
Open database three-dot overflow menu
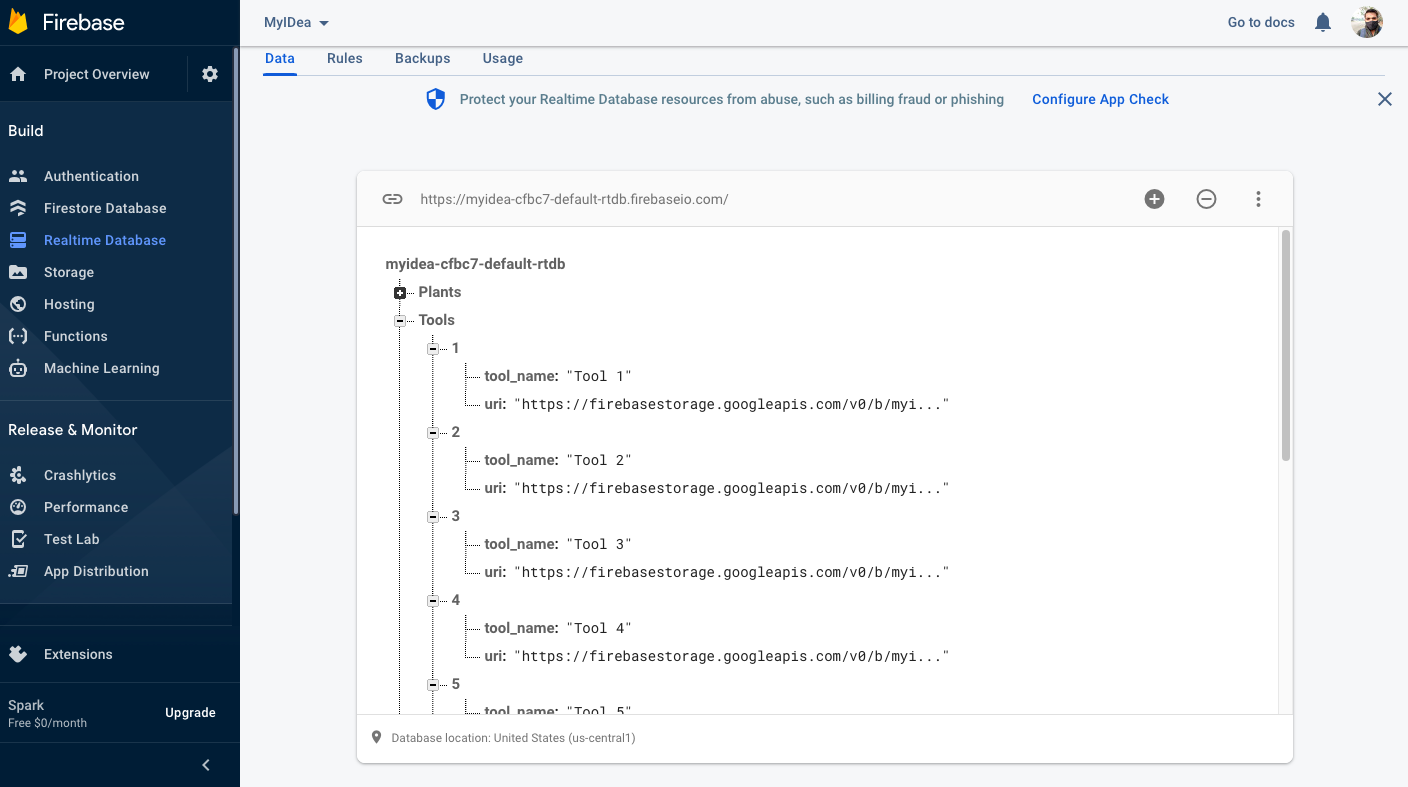pos(1258,199)
